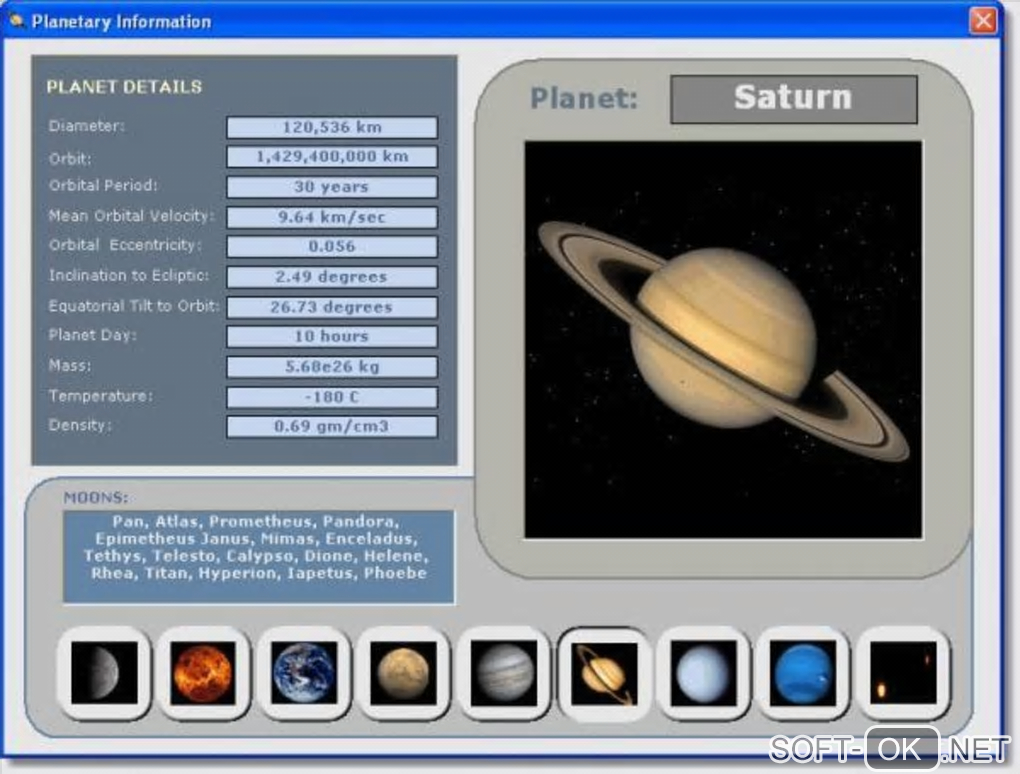Select the Saturn planet icon
This screenshot has height=774, width=1020.
604,674
